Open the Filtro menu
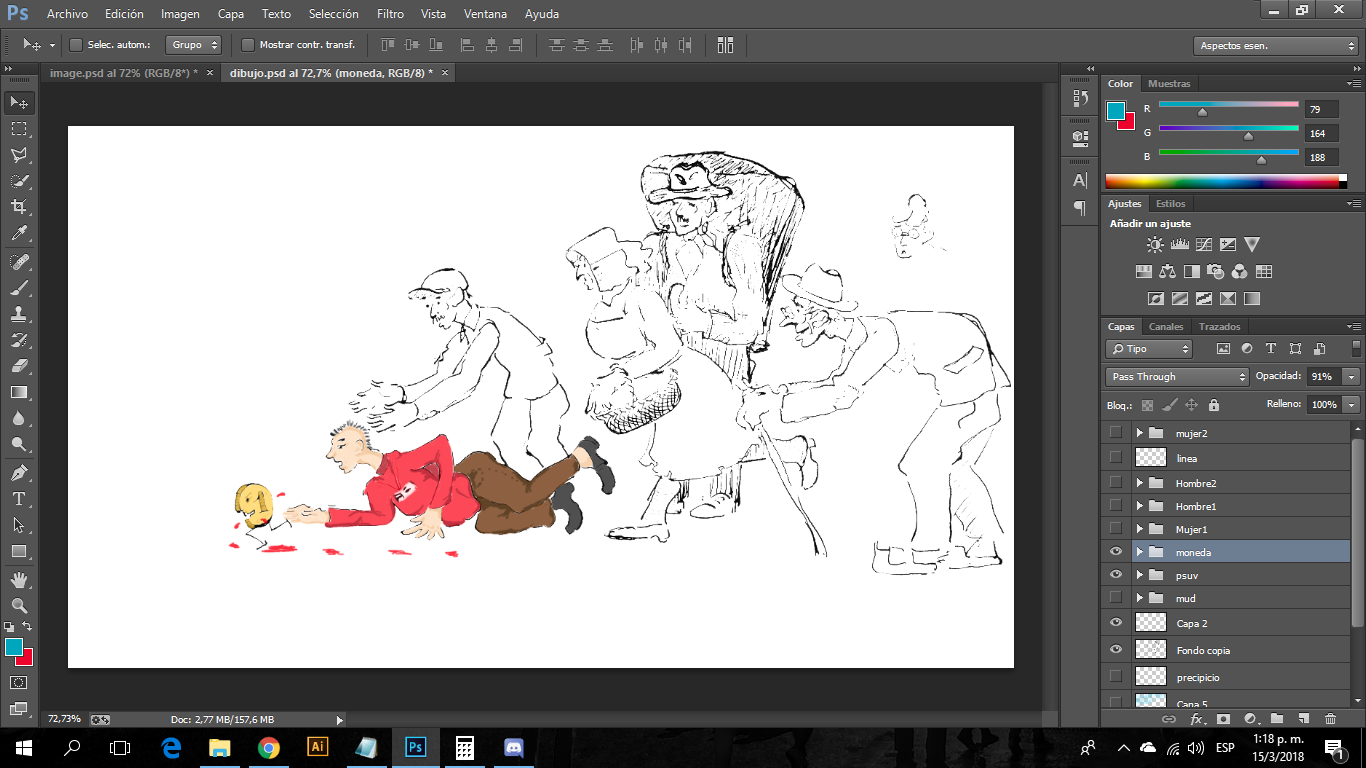The image size is (1366, 768). (x=391, y=14)
